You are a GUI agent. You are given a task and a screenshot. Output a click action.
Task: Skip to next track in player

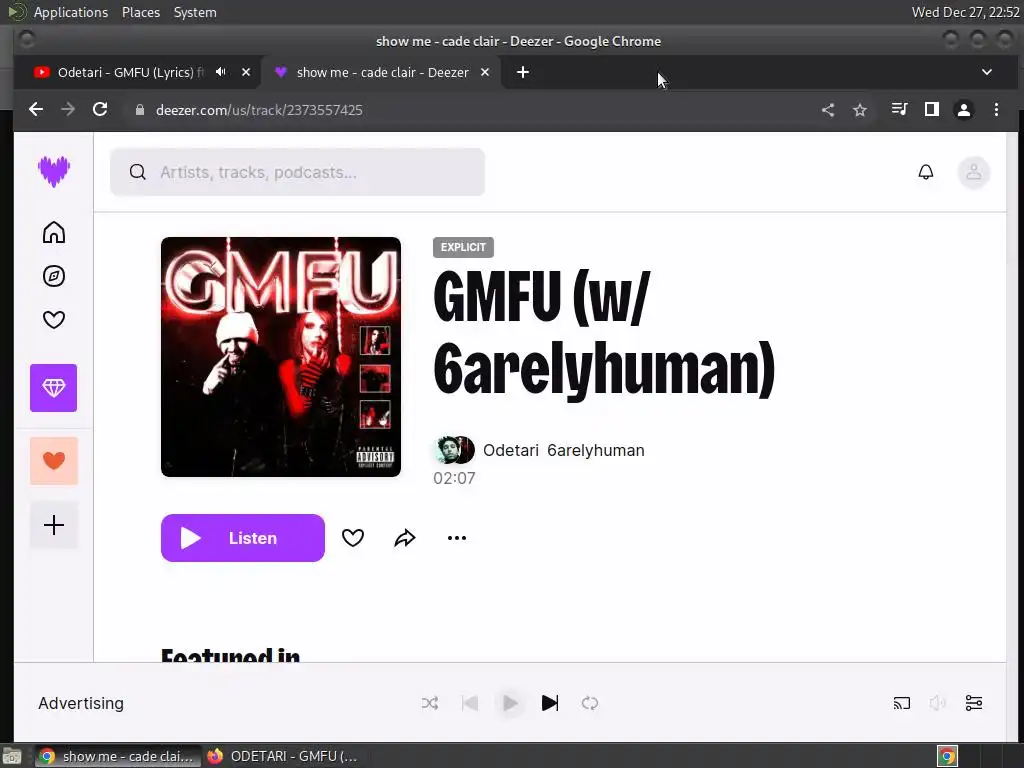(x=550, y=703)
